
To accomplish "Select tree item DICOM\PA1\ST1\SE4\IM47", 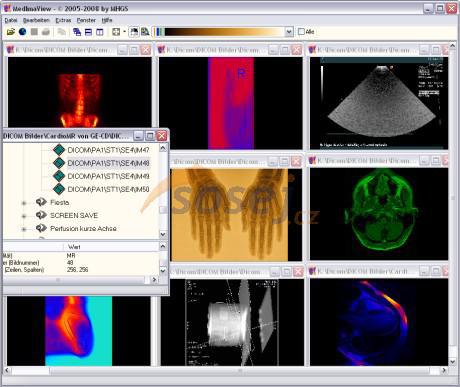I will [108, 150].
